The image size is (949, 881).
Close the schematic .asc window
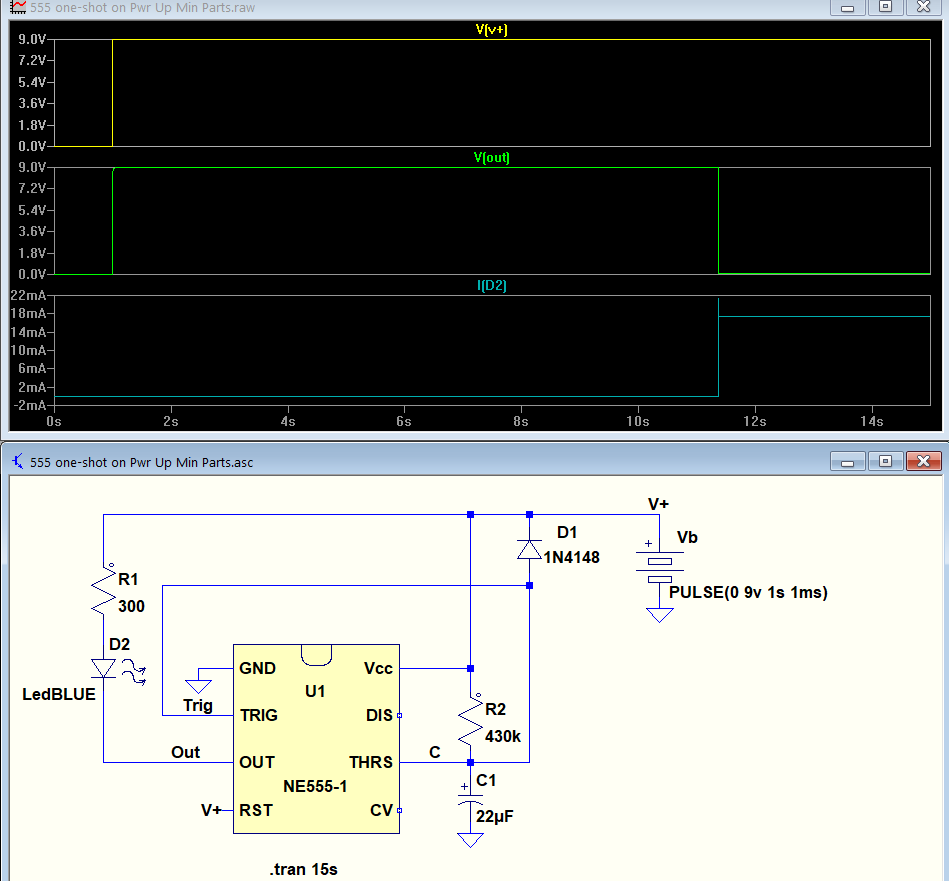[924, 462]
